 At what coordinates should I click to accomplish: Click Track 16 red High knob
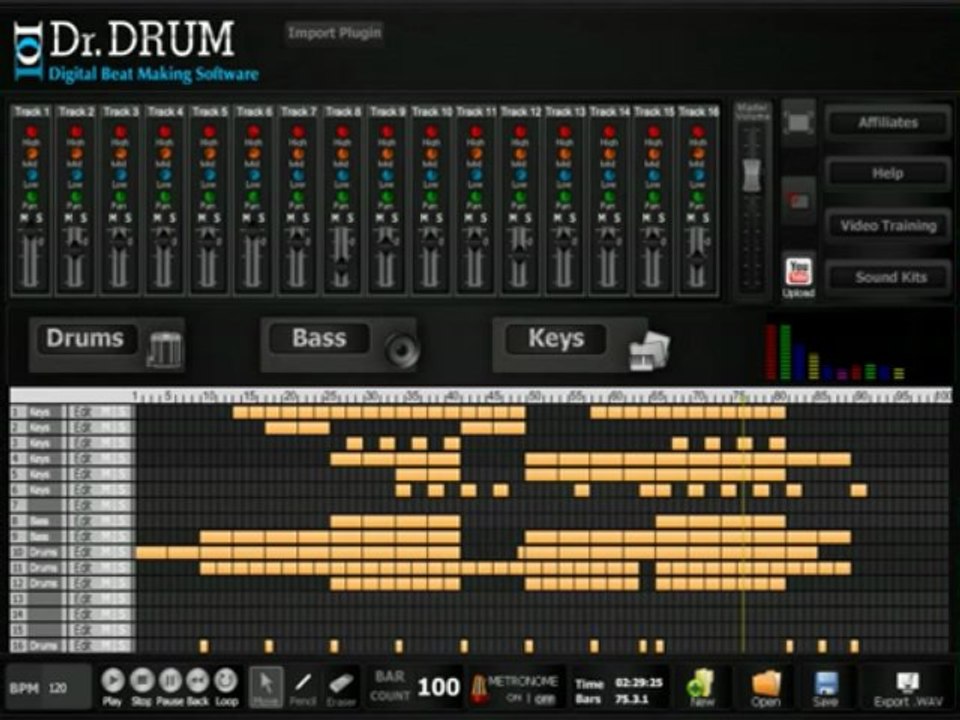click(x=698, y=131)
